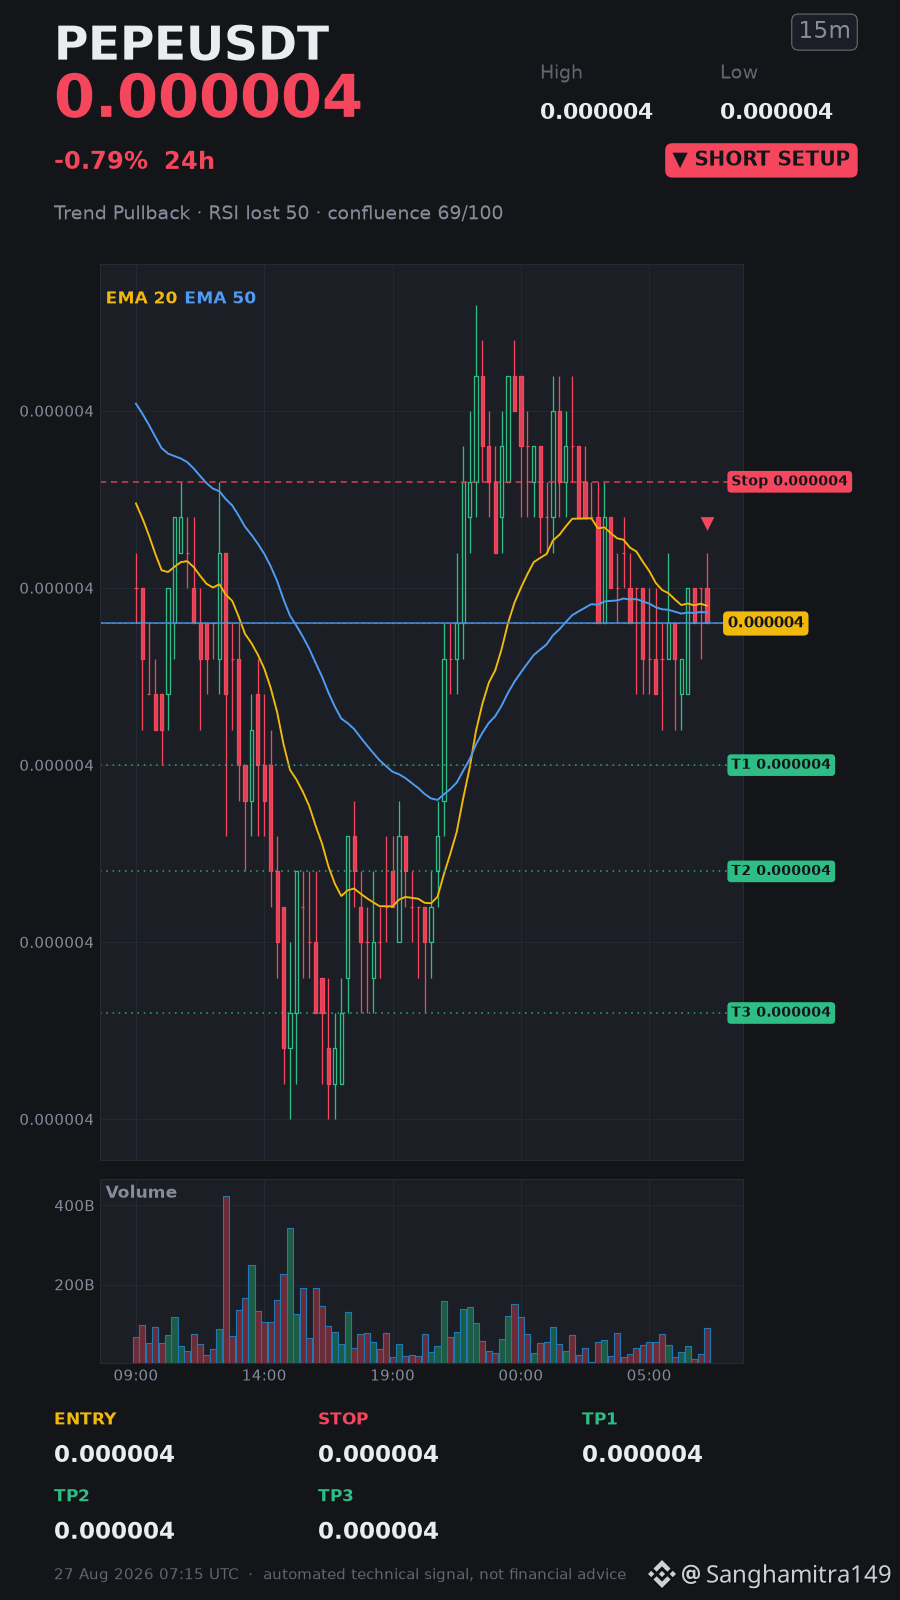Image resolution: width=900 pixels, height=1600 pixels.
Task: Click the 15m timeframe badge
Action: click(824, 31)
